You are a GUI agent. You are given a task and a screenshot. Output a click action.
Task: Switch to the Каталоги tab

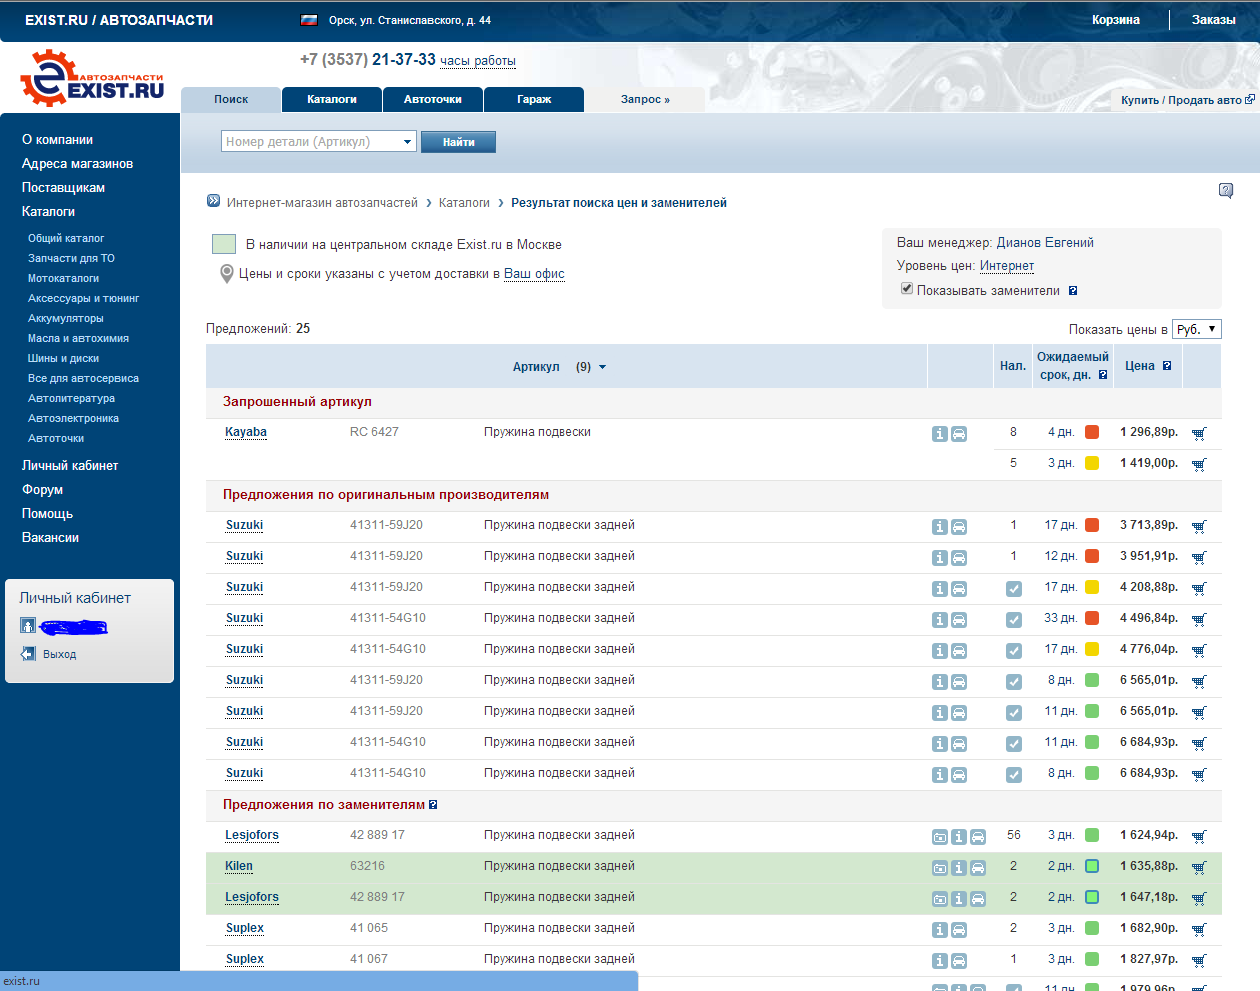point(331,99)
